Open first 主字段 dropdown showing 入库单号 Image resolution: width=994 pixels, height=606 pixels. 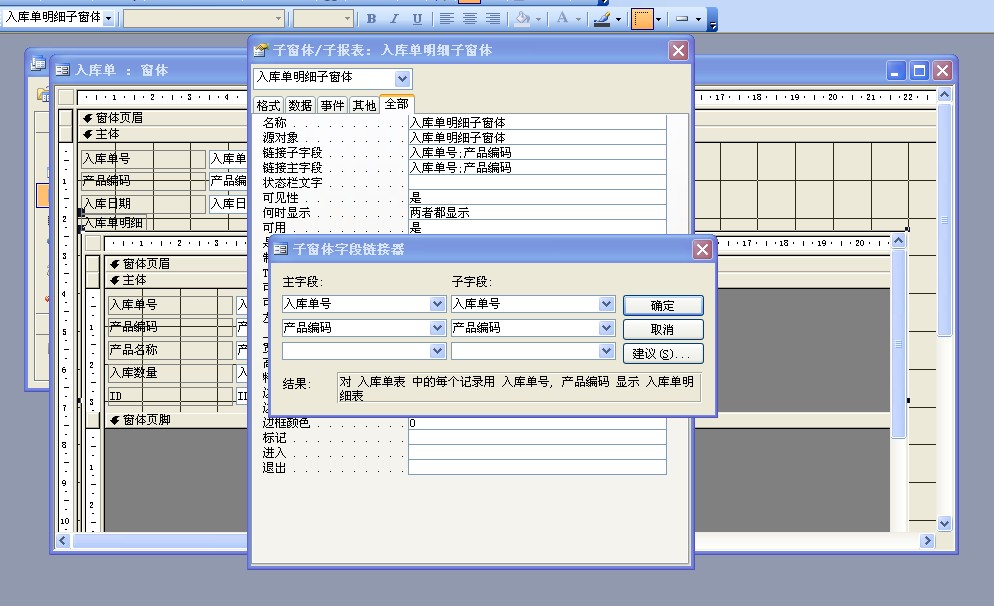pyautogui.click(x=437, y=304)
